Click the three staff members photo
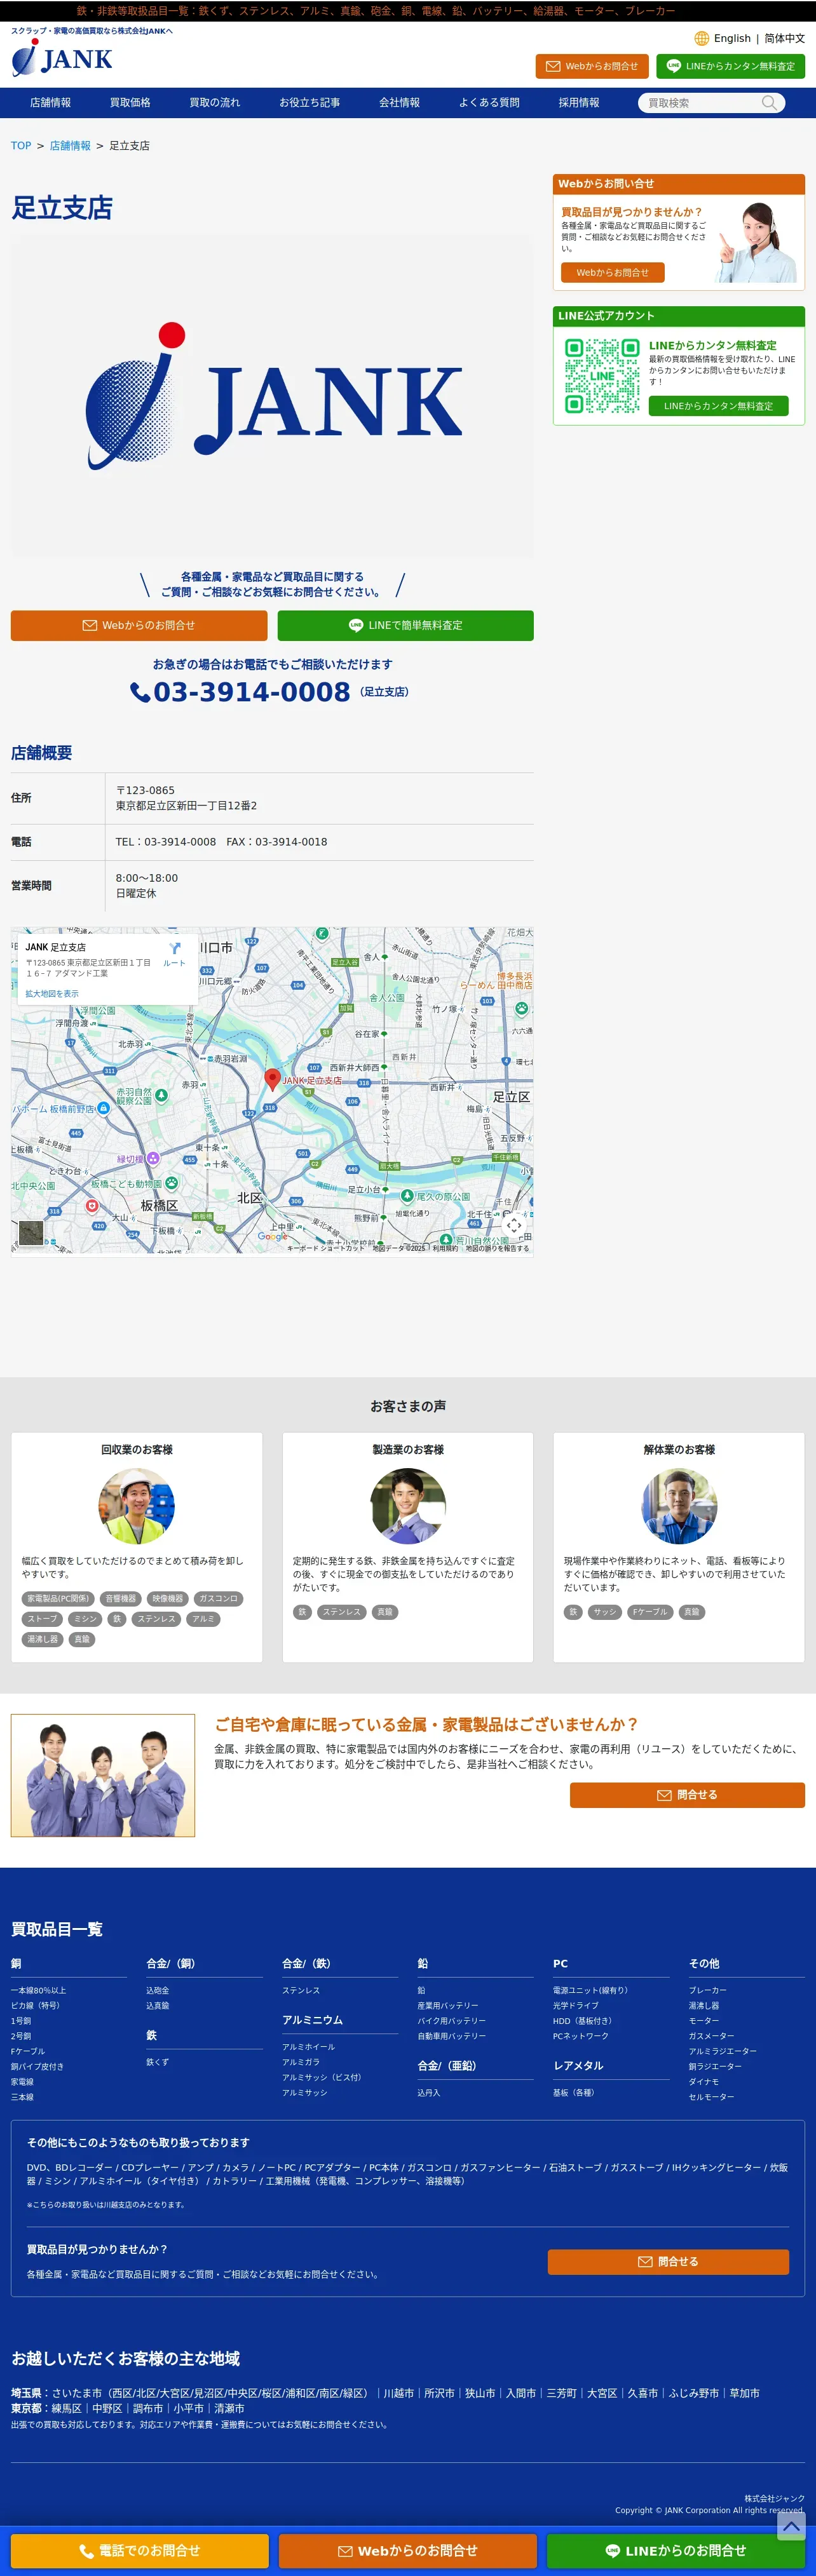 pos(103,1775)
